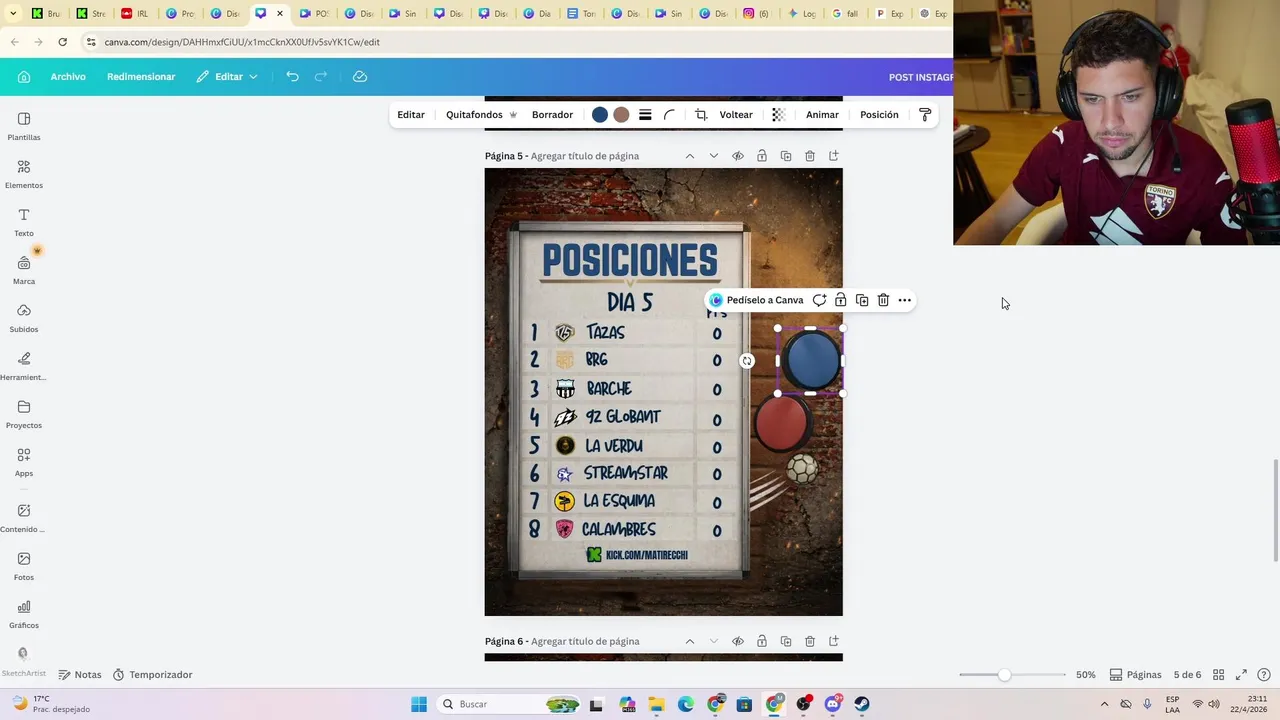The image size is (1280, 720).
Task: Select the Borrador eraser tool
Action: [552, 115]
